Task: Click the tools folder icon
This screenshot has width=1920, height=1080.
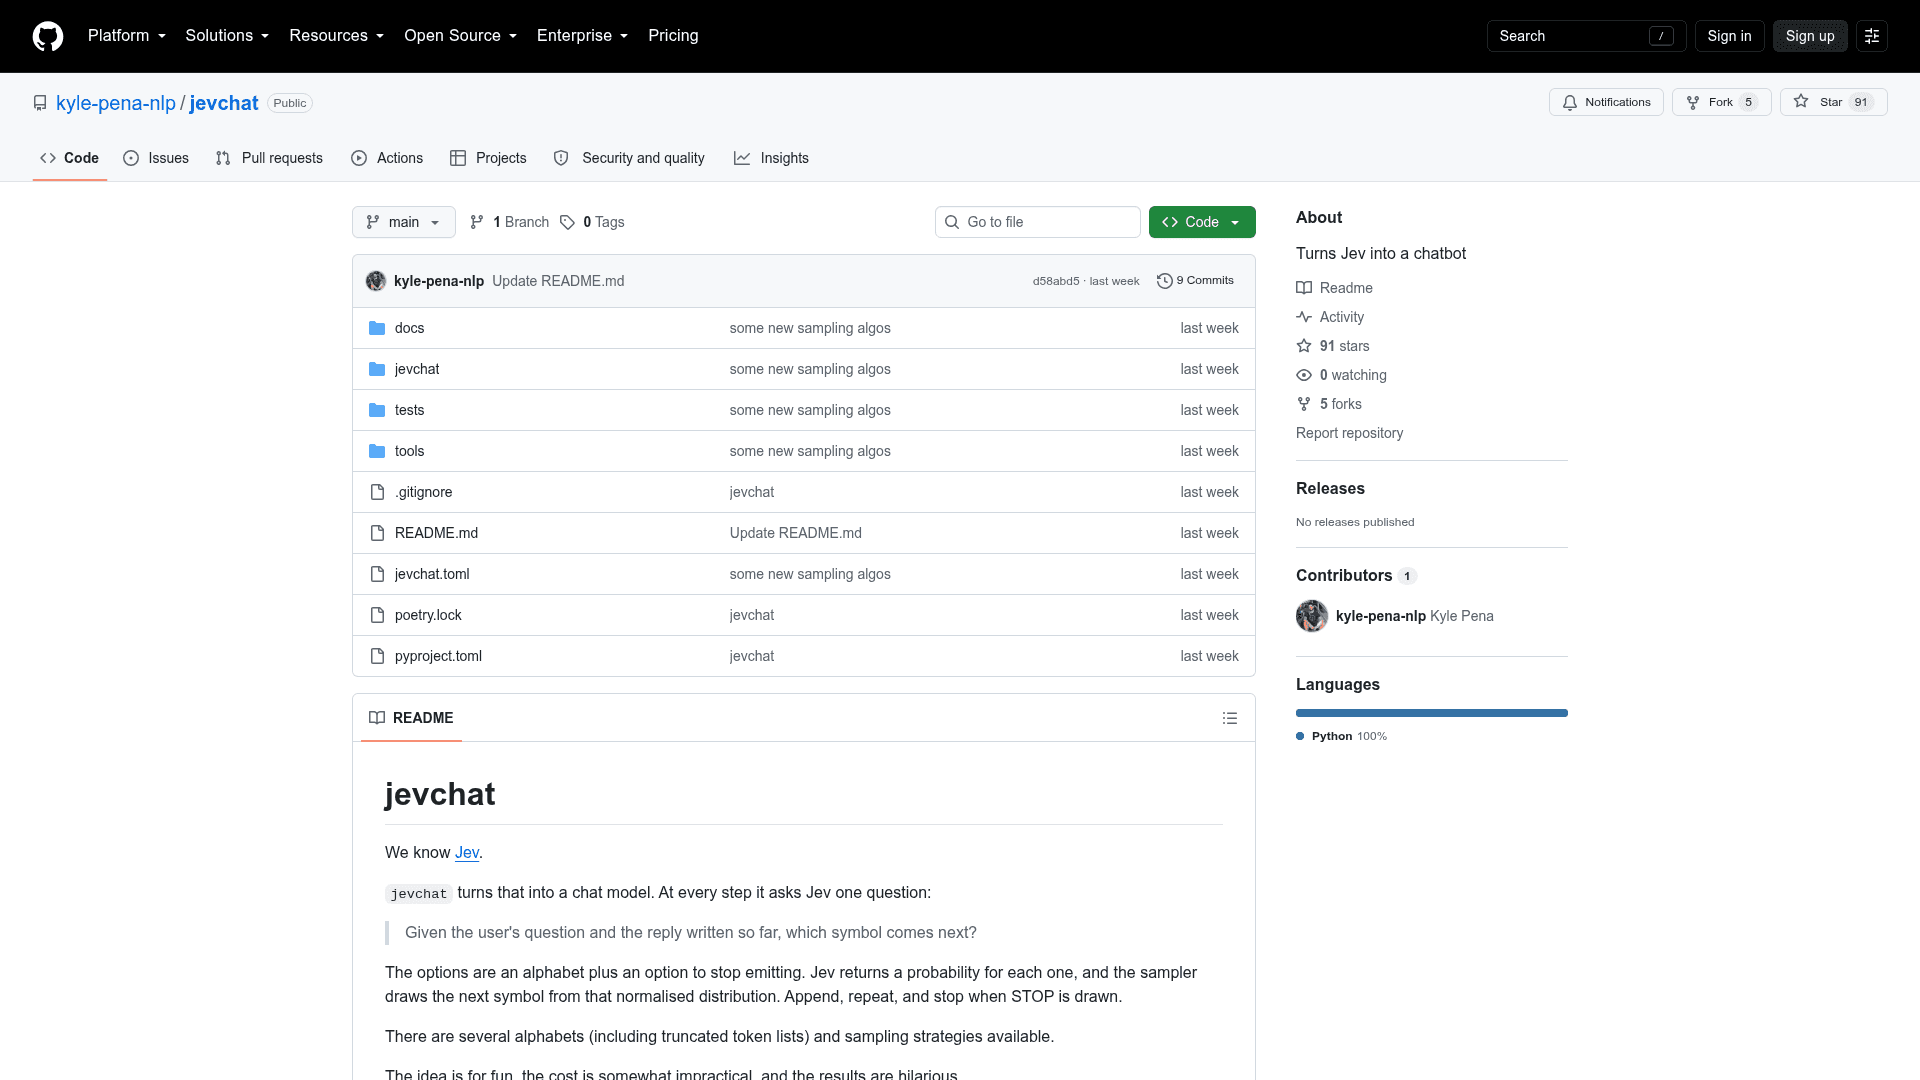Action: pos(377,451)
